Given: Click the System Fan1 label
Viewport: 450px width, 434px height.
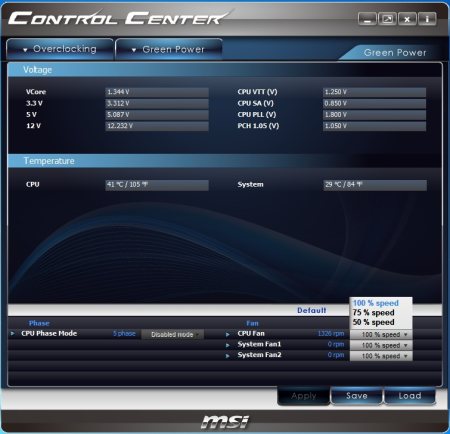Looking at the screenshot, I should coord(259,344).
